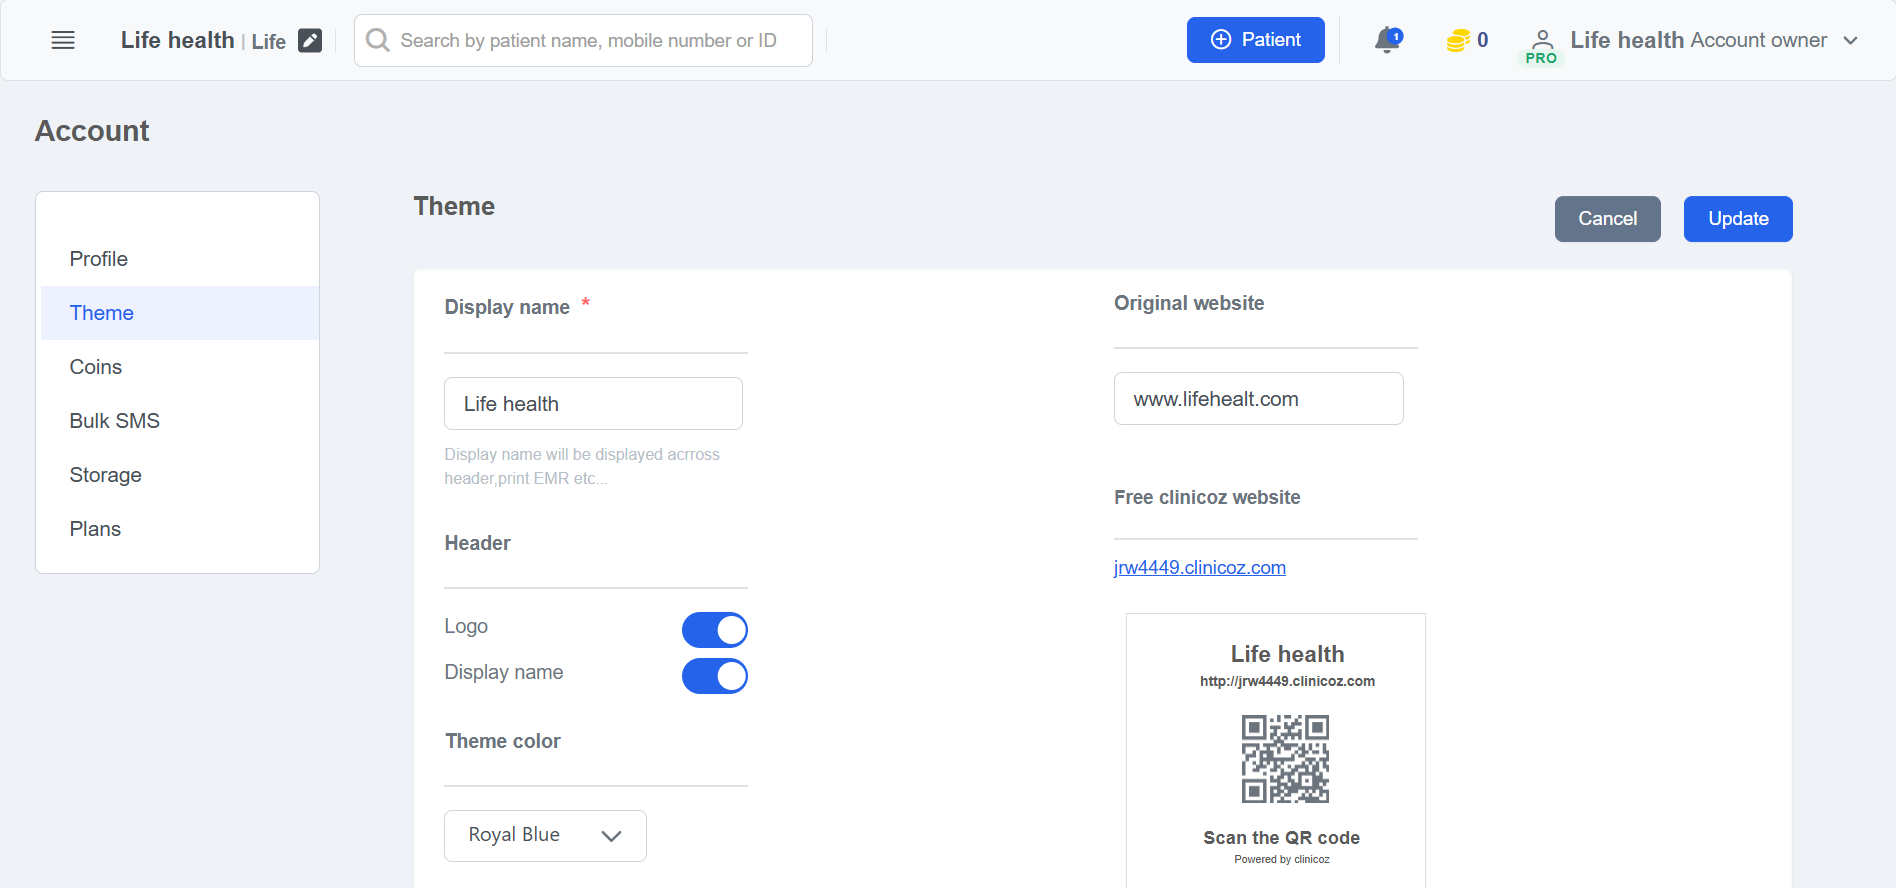Open the Royal Blue theme color dropdown
The width and height of the screenshot is (1896, 888).
pyautogui.click(x=545, y=835)
